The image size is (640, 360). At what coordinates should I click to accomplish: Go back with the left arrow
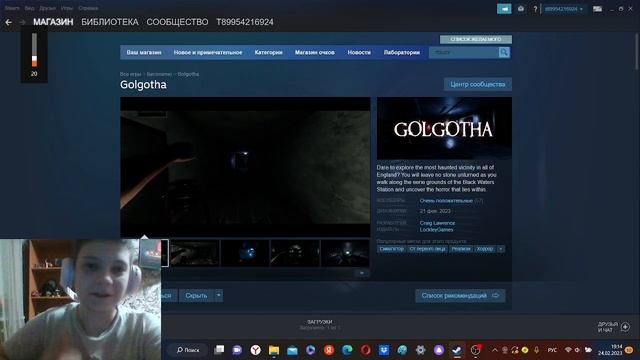(x=8, y=22)
